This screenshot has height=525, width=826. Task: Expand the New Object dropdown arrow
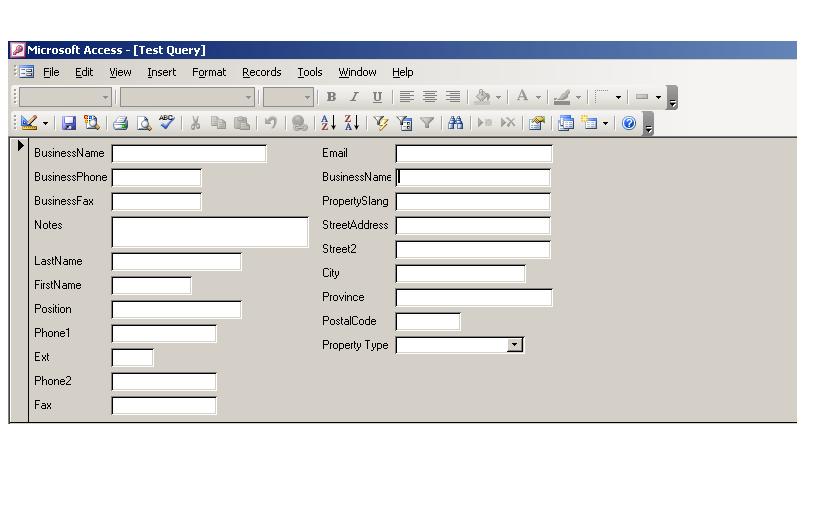click(x=605, y=124)
